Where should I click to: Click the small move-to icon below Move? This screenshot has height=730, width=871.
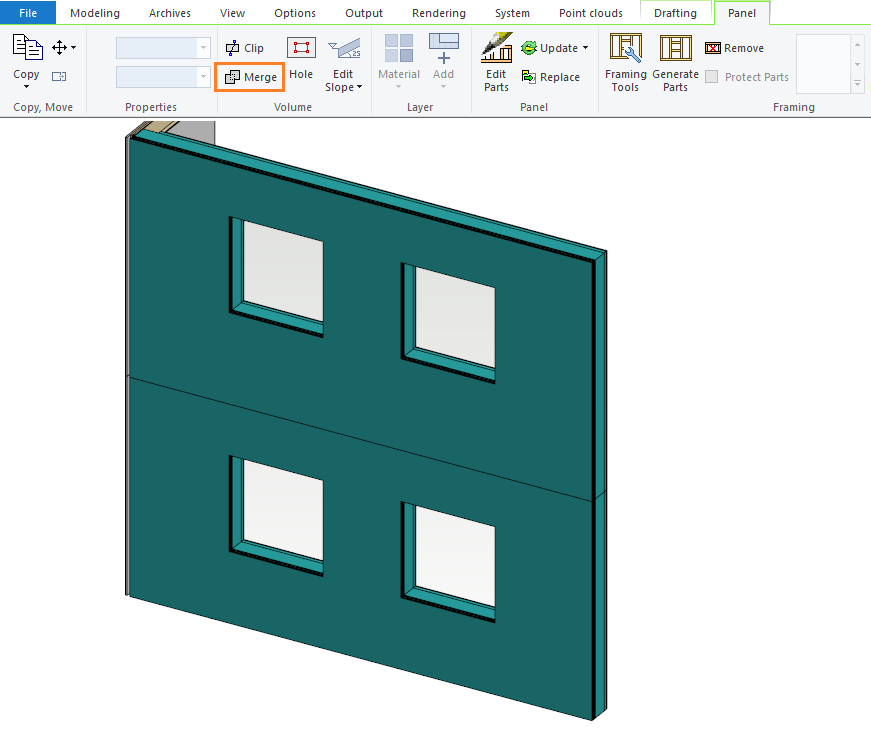coord(59,77)
